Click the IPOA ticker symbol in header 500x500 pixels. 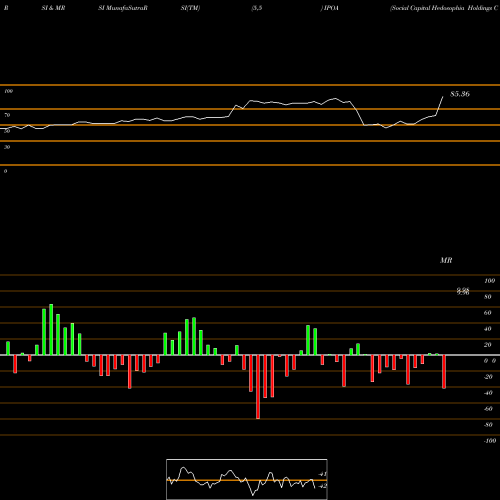(x=331, y=8)
